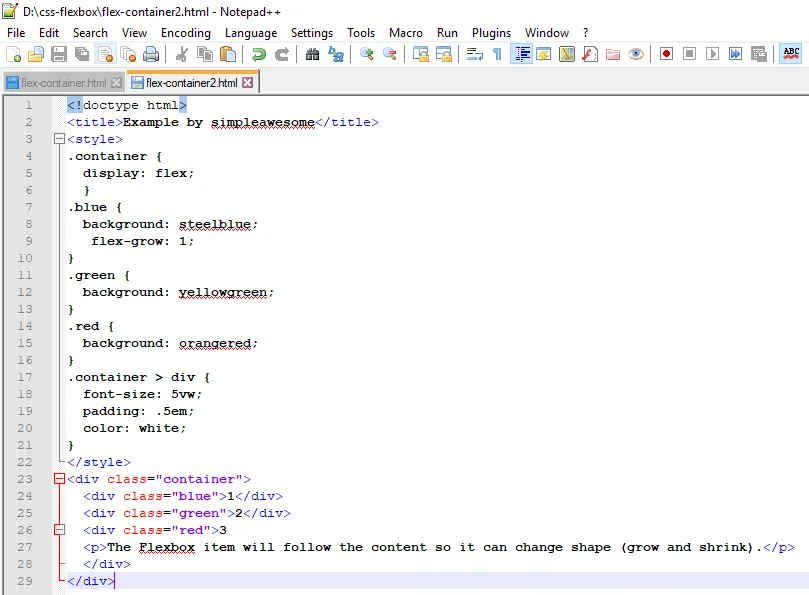Switch to the flex-container.html tab
Image resolution: width=809 pixels, height=595 pixels.
pyautogui.click(x=63, y=83)
